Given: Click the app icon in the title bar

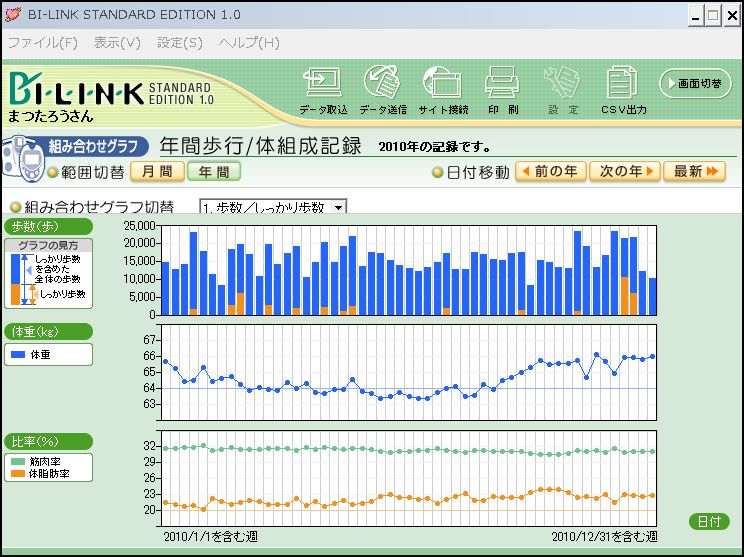Looking at the screenshot, I should pyautogui.click(x=13, y=14).
